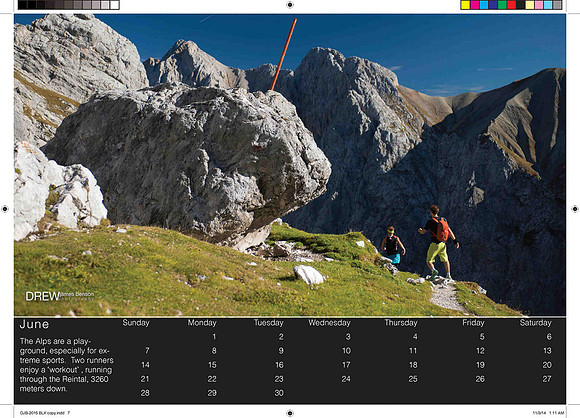The height and width of the screenshot is (418, 580).
Task: Click the left edge registration mark
Action: pos(5,209)
